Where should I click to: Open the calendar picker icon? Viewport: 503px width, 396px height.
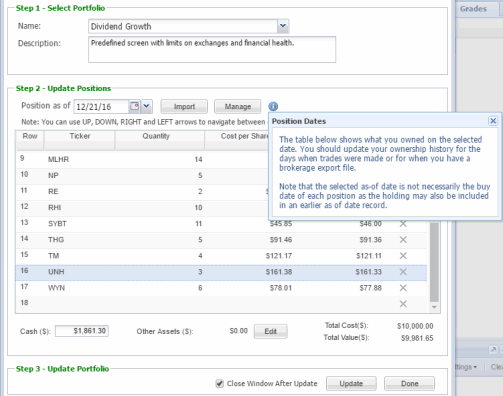pyautogui.click(x=134, y=106)
